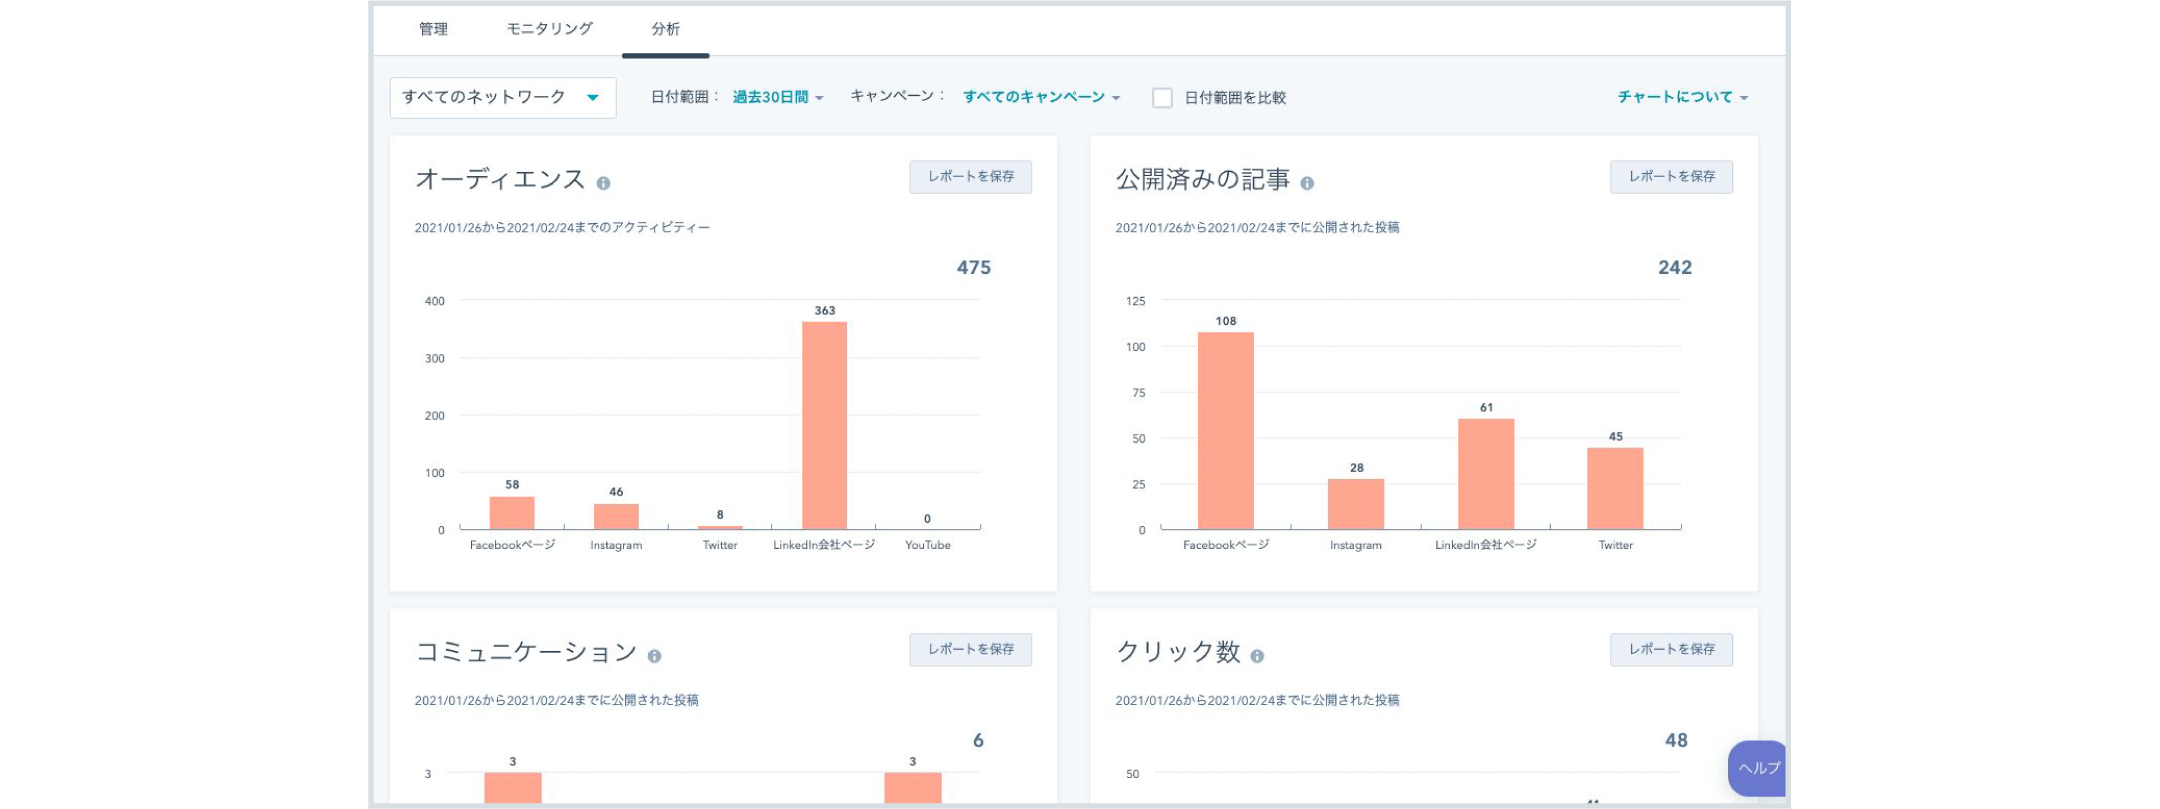Image resolution: width=2160 pixels, height=809 pixels.
Task: Click the Facebook bar valued 108 in 公開済みの記事
Action: [x=1226, y=431]
